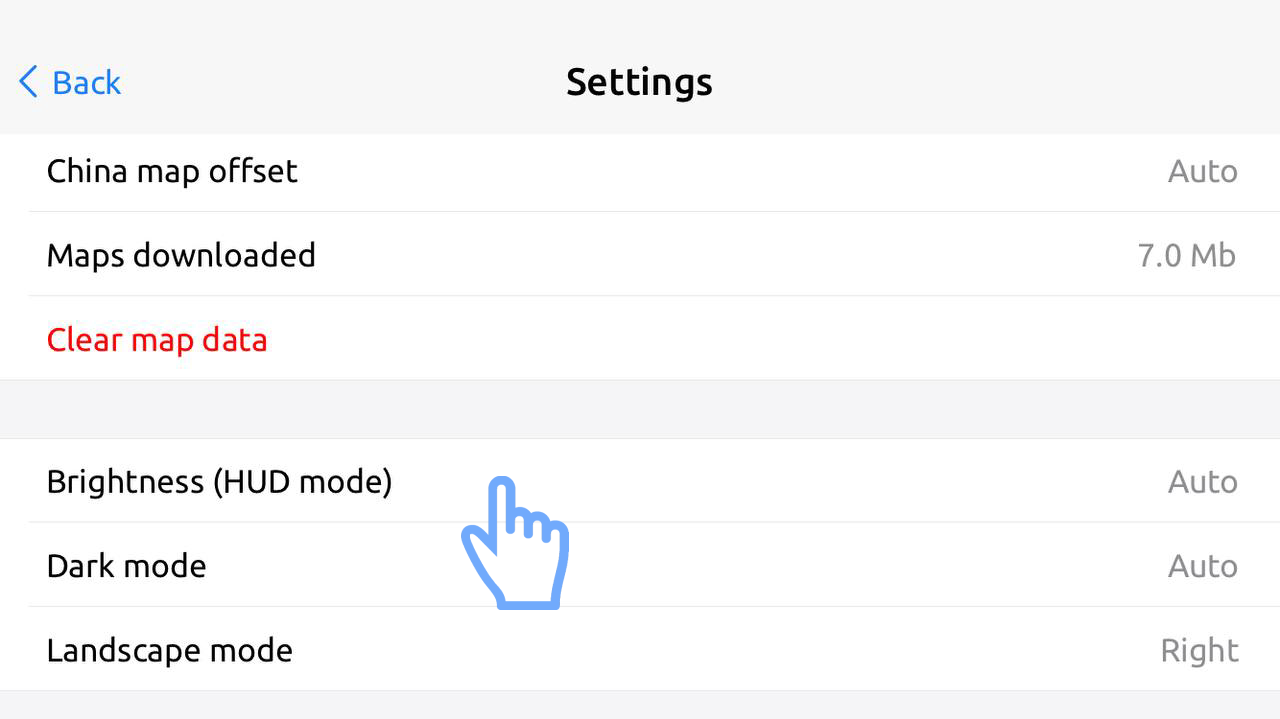Click the gray divider between setting groups
Viewport: 1280px width, 719px height.
[640, 409]
